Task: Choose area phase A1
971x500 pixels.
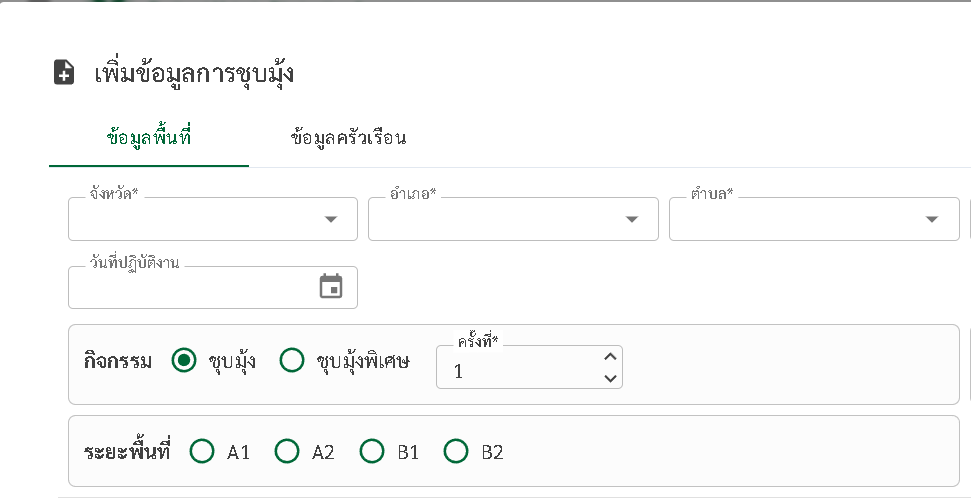Action: [x=202, y=451]
